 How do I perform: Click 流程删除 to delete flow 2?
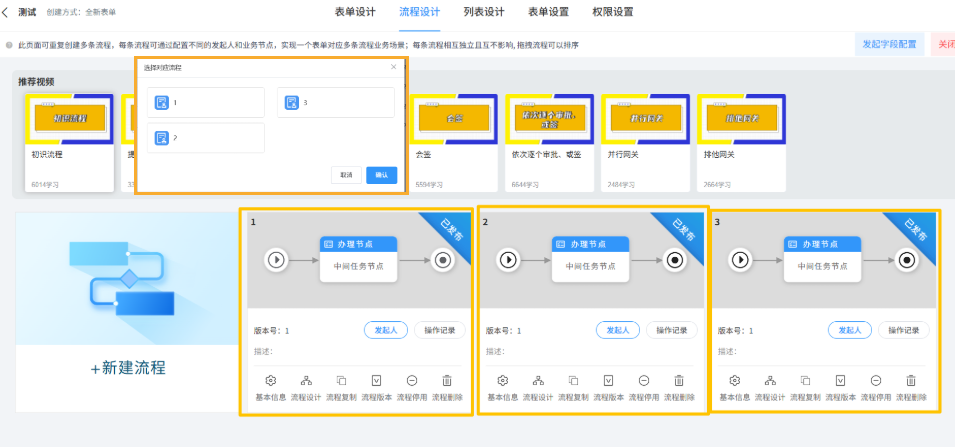[679, 388]
